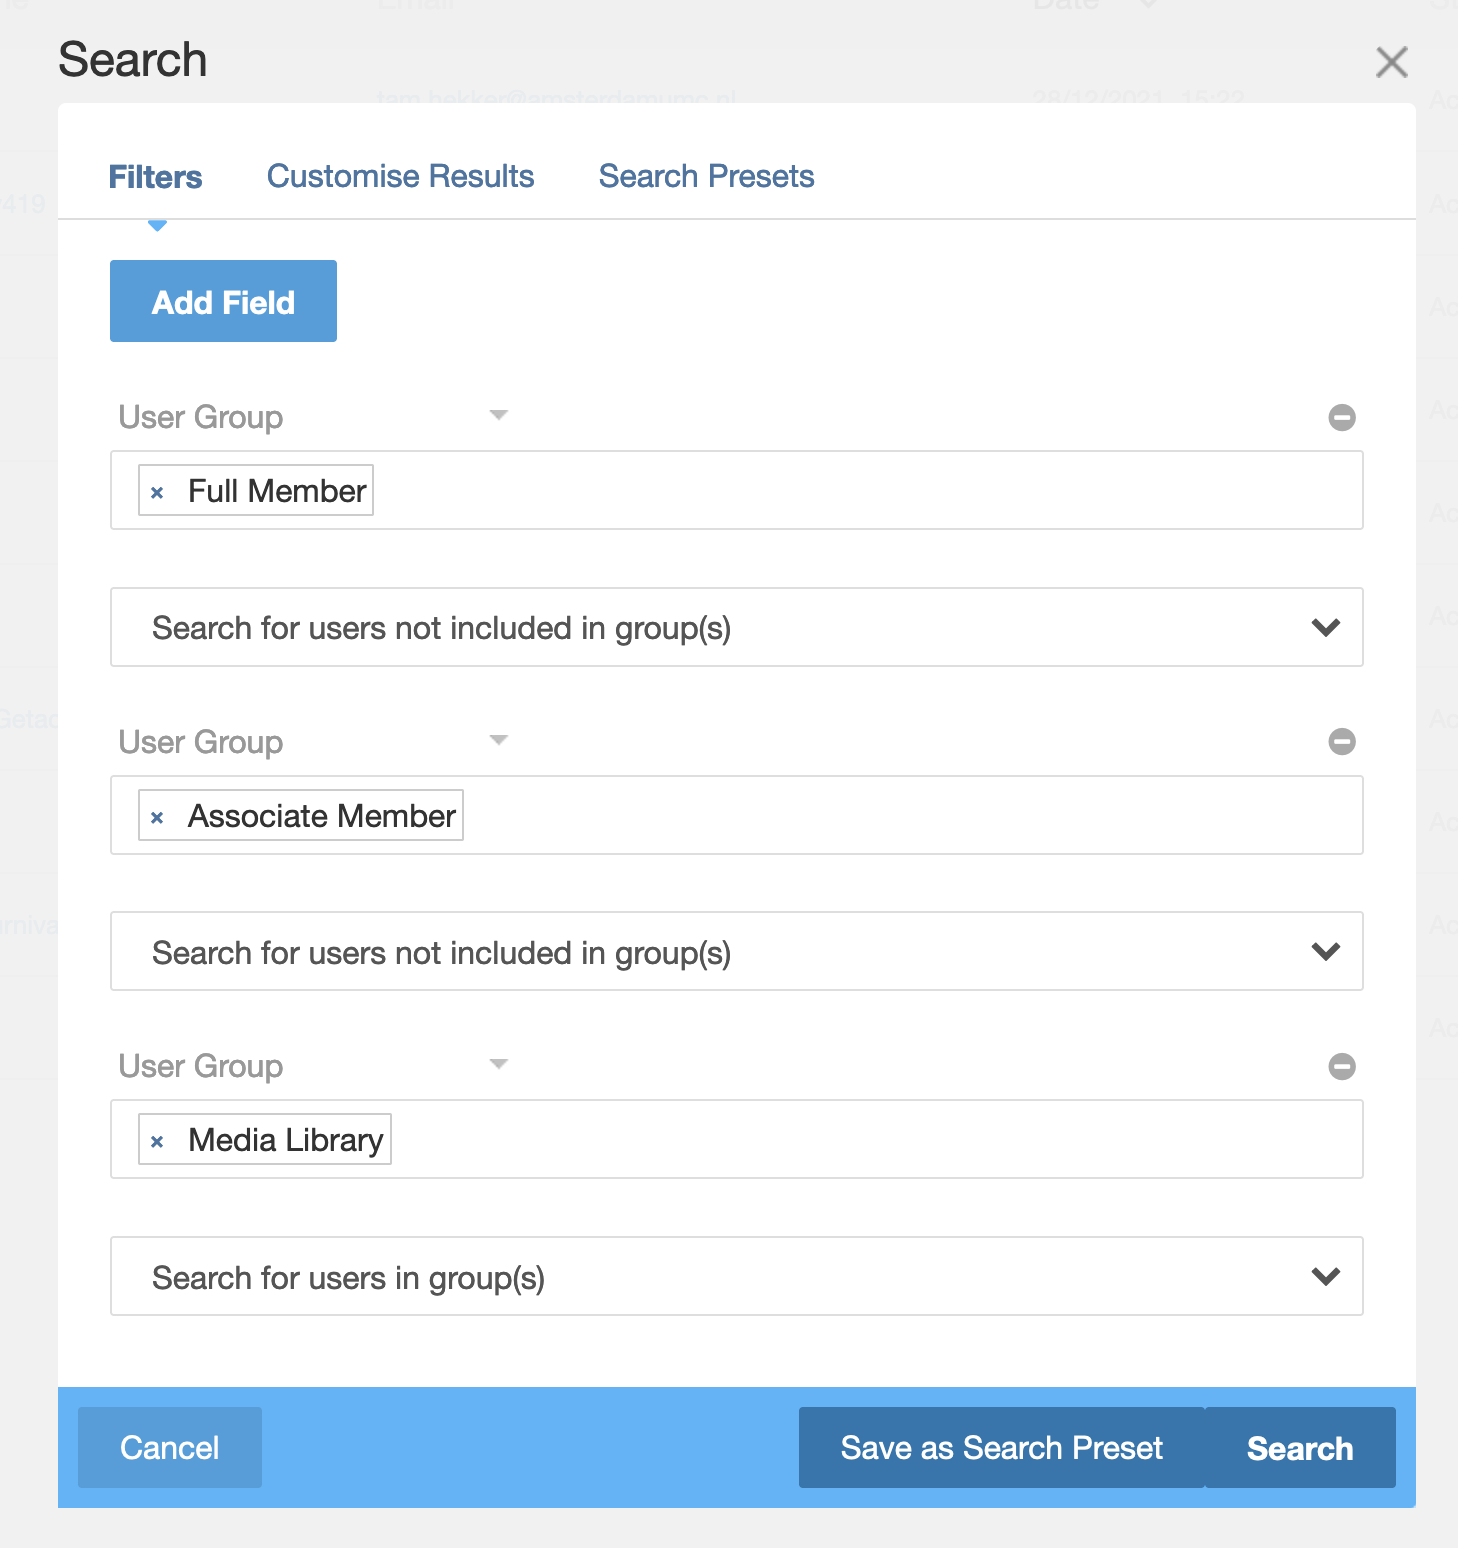Remove the Full Member filter row
Viewport: 1458px width, 1548px height.
coord(1342,417)
